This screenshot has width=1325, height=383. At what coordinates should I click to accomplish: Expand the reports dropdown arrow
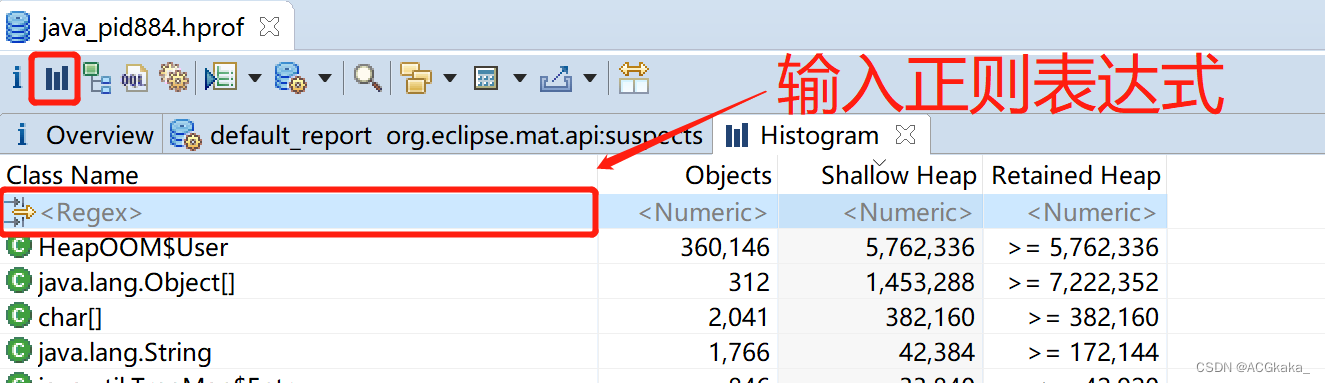pyautogui.click(x=254, y=78)
